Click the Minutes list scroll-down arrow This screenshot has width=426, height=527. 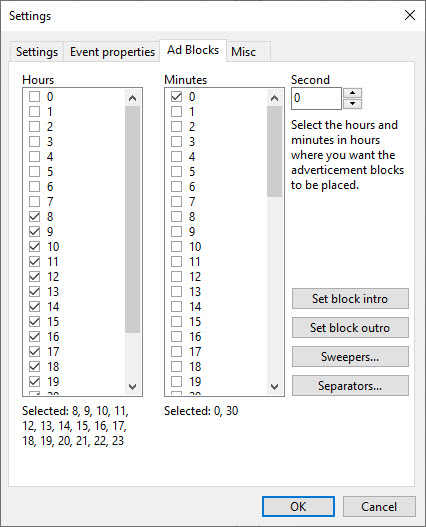274,387
